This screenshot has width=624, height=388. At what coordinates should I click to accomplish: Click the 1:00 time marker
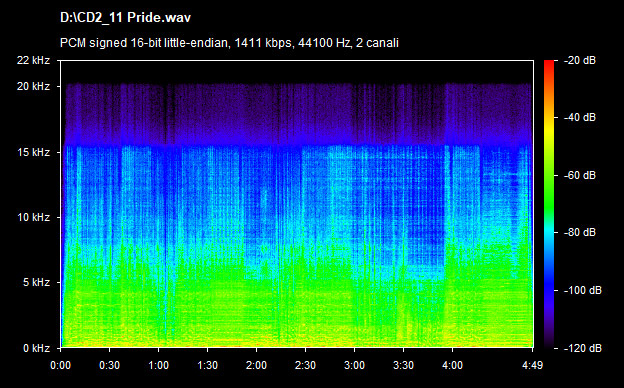158,365
